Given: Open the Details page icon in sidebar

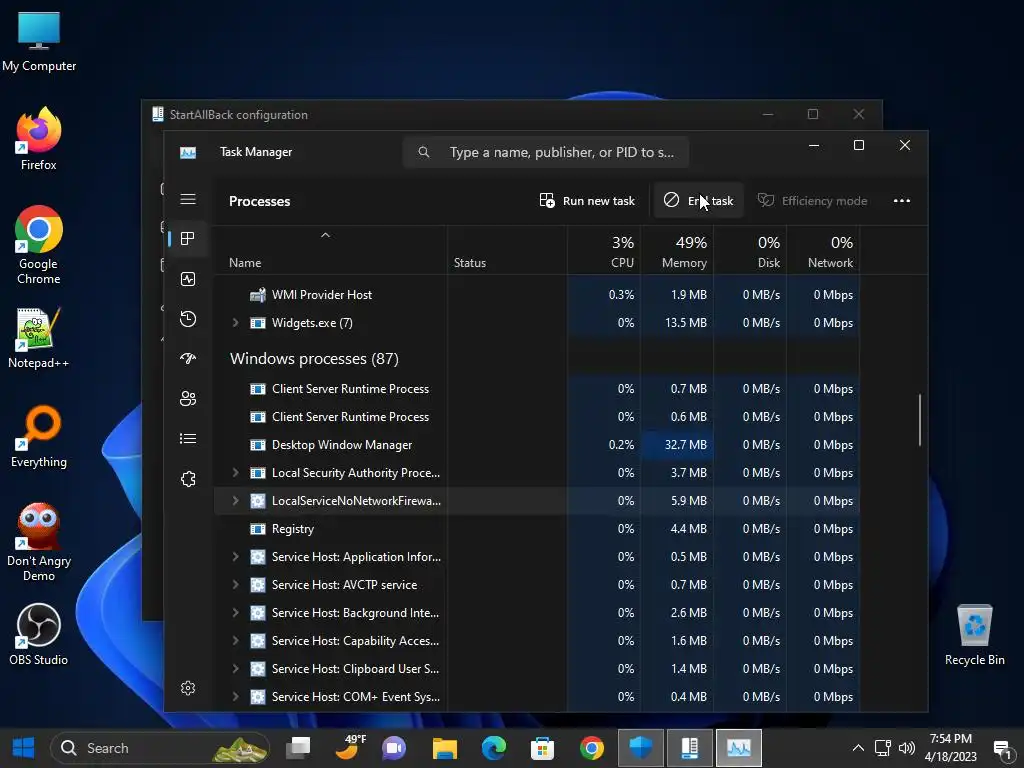Looking at the screenshot, I should (x=188, y=439).
